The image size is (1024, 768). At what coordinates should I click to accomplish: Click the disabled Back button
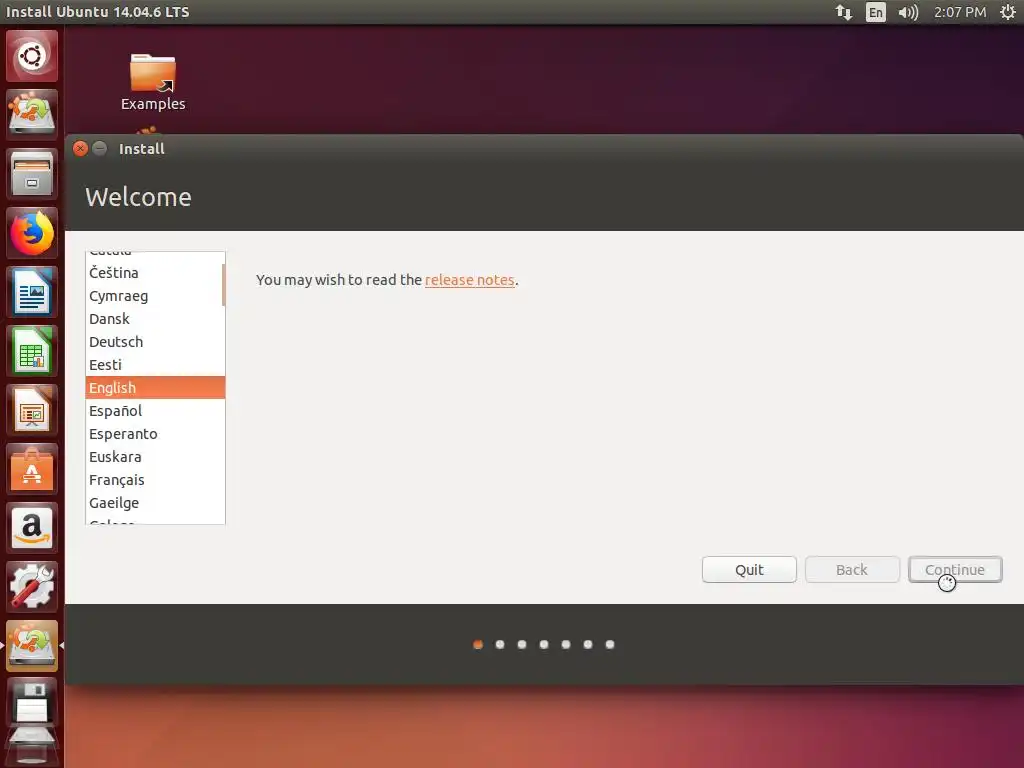[x=852, y=569]
